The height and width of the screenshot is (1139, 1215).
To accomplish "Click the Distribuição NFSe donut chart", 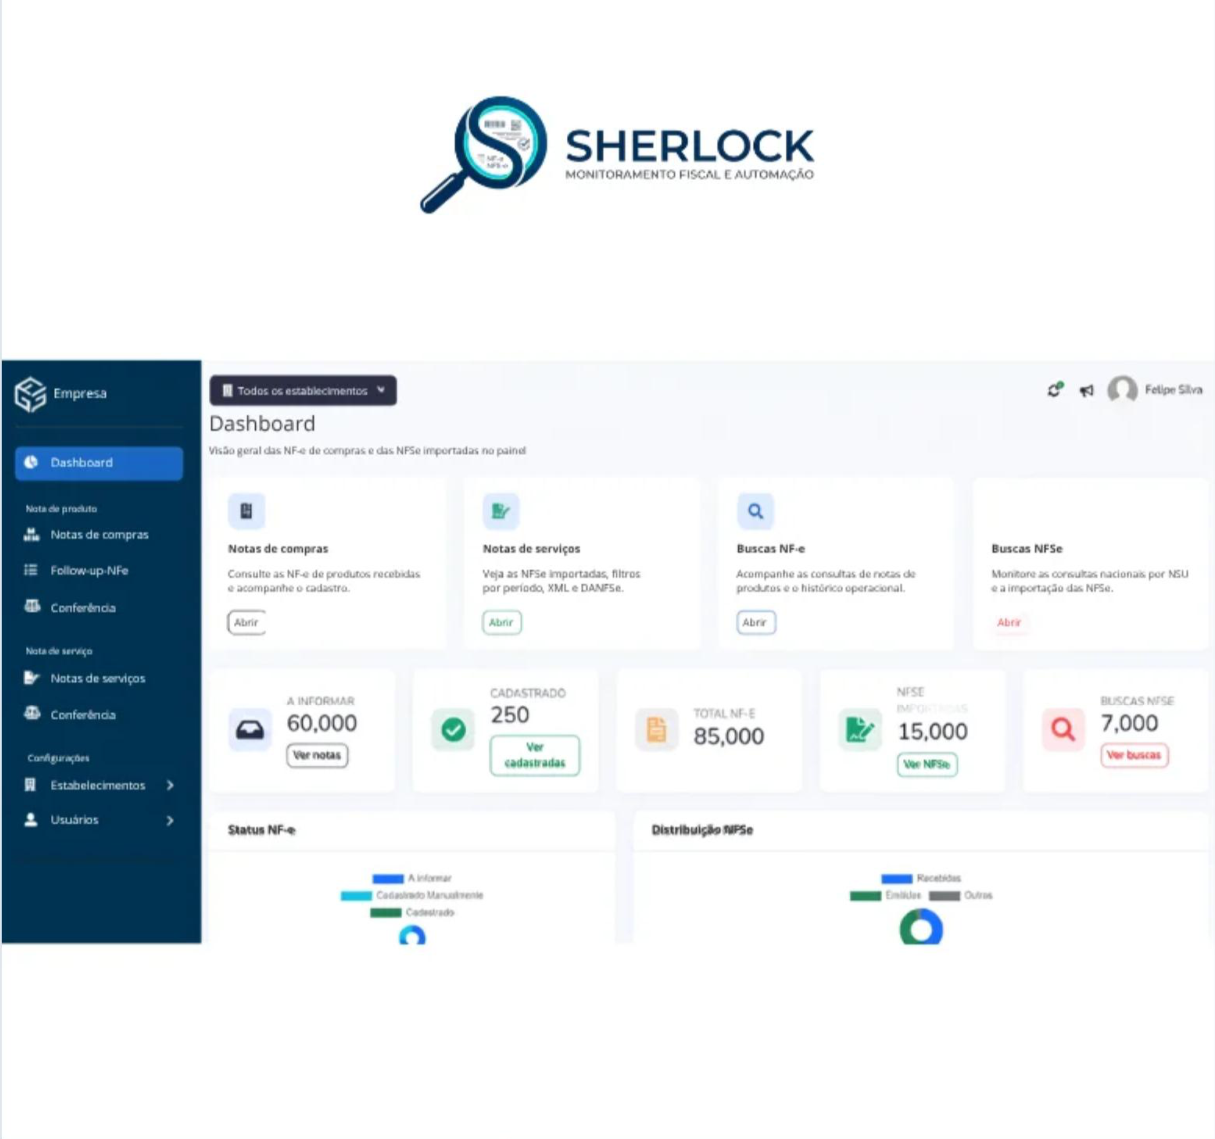I will [x=921, y=929].
